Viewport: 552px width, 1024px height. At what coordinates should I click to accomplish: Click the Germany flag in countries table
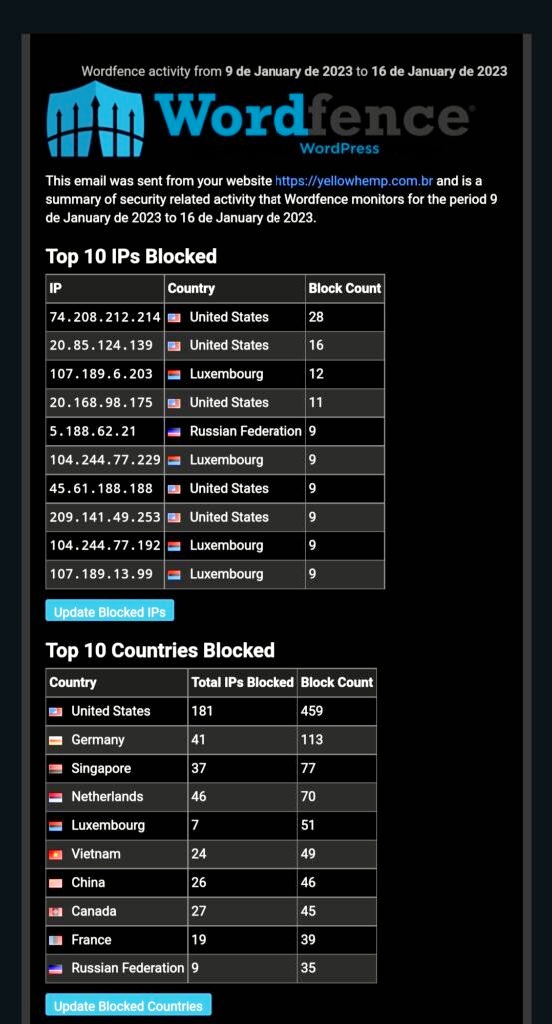pos(56,740)
